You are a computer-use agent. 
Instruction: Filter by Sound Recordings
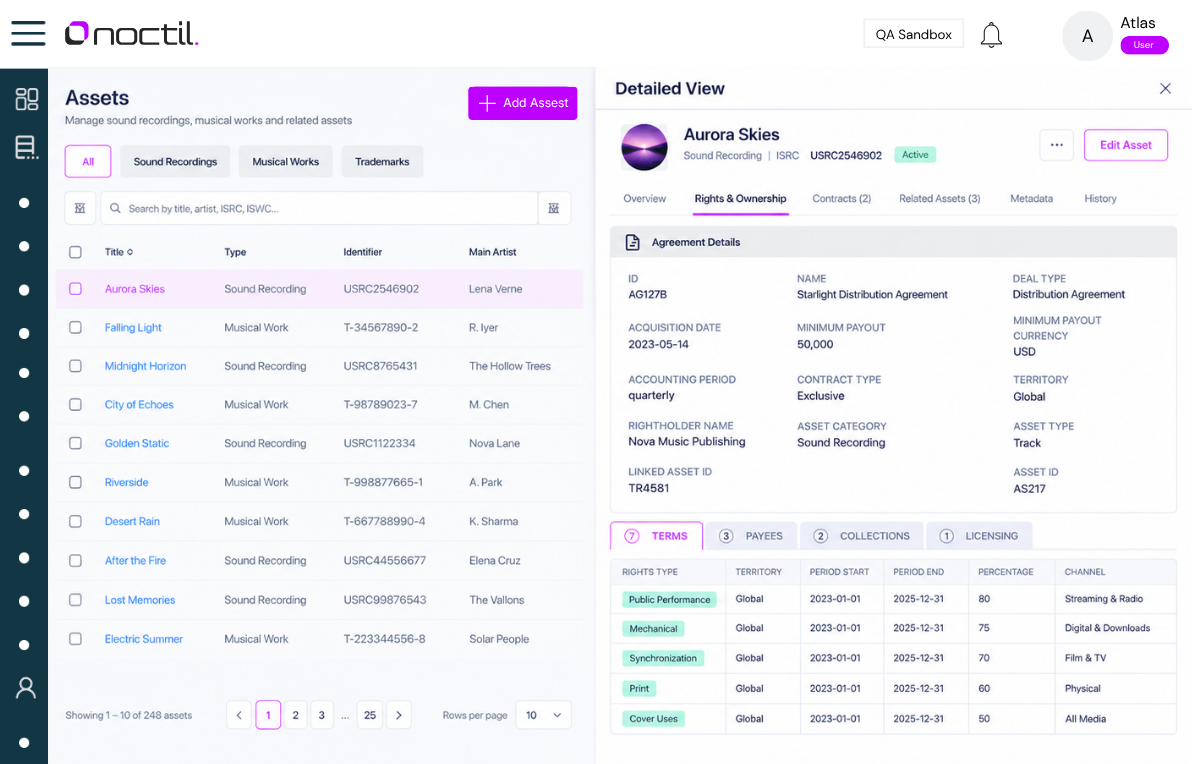point(176,161)
